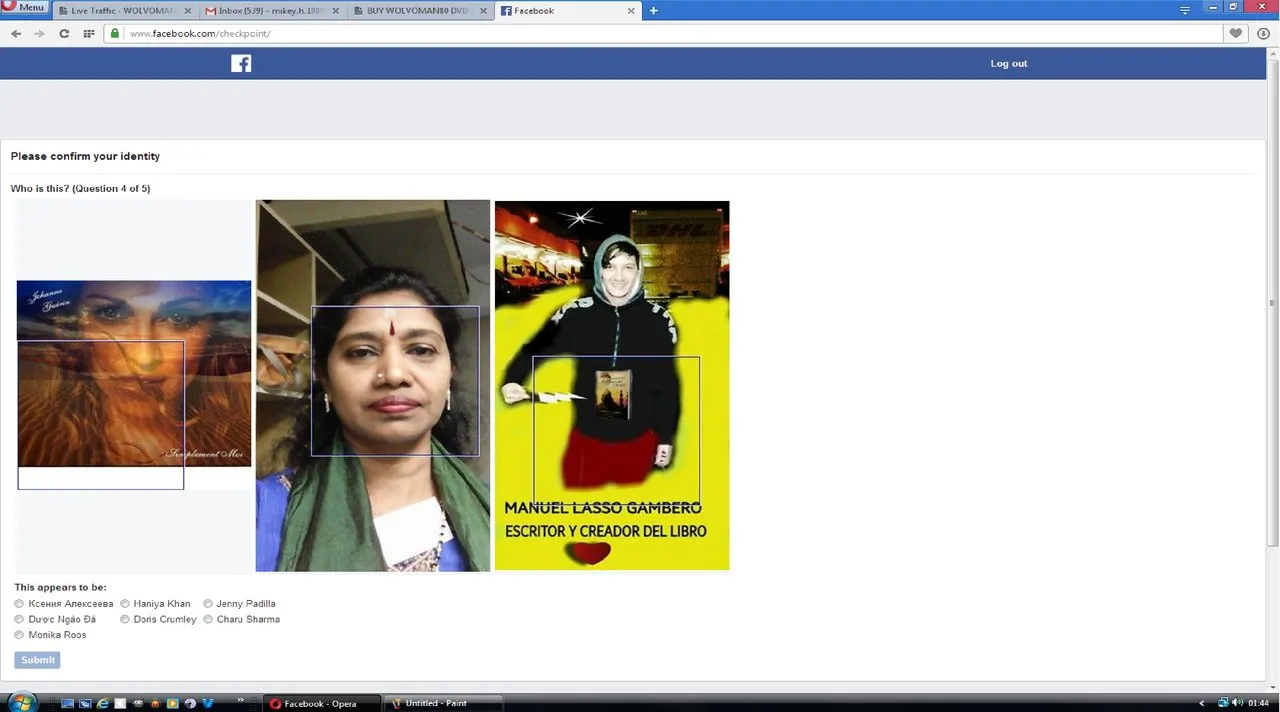The width and height of the screenshot is (1280, 712).
Task: Click the taskbar clock 01:44
Action: point(1258,703)
